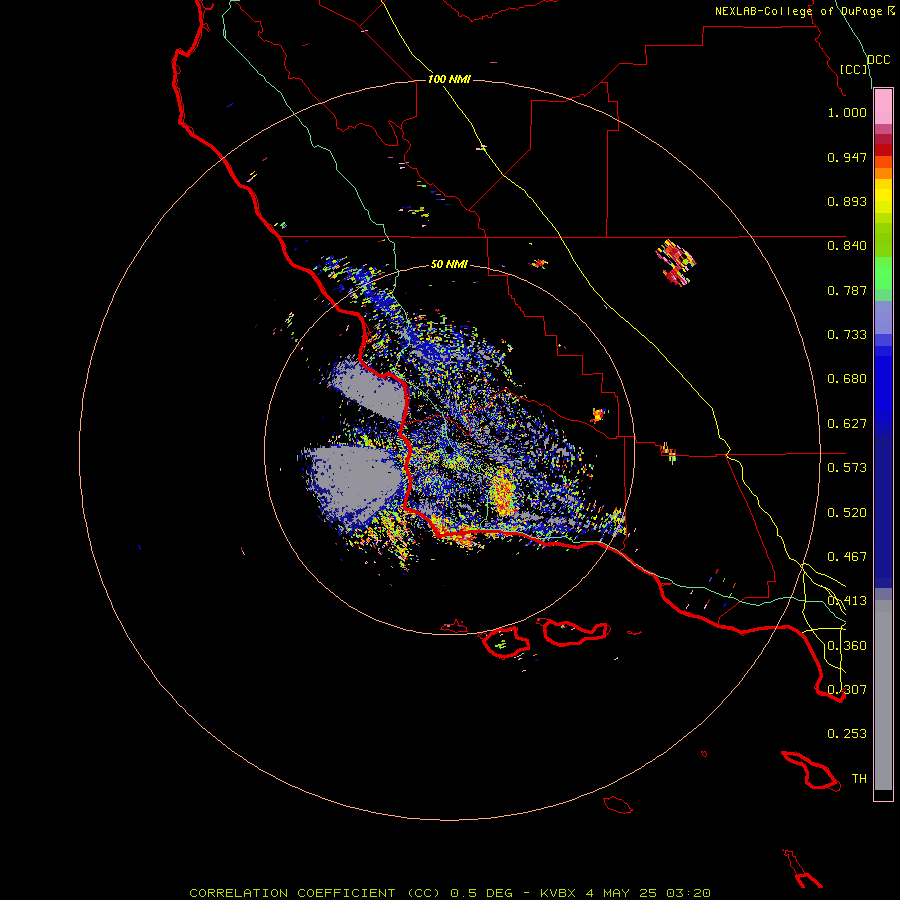Image resolution: width=900 pixels, height=900 pixels.
Task: Select the 0.680 color scale value
Action: coord(847,379)
